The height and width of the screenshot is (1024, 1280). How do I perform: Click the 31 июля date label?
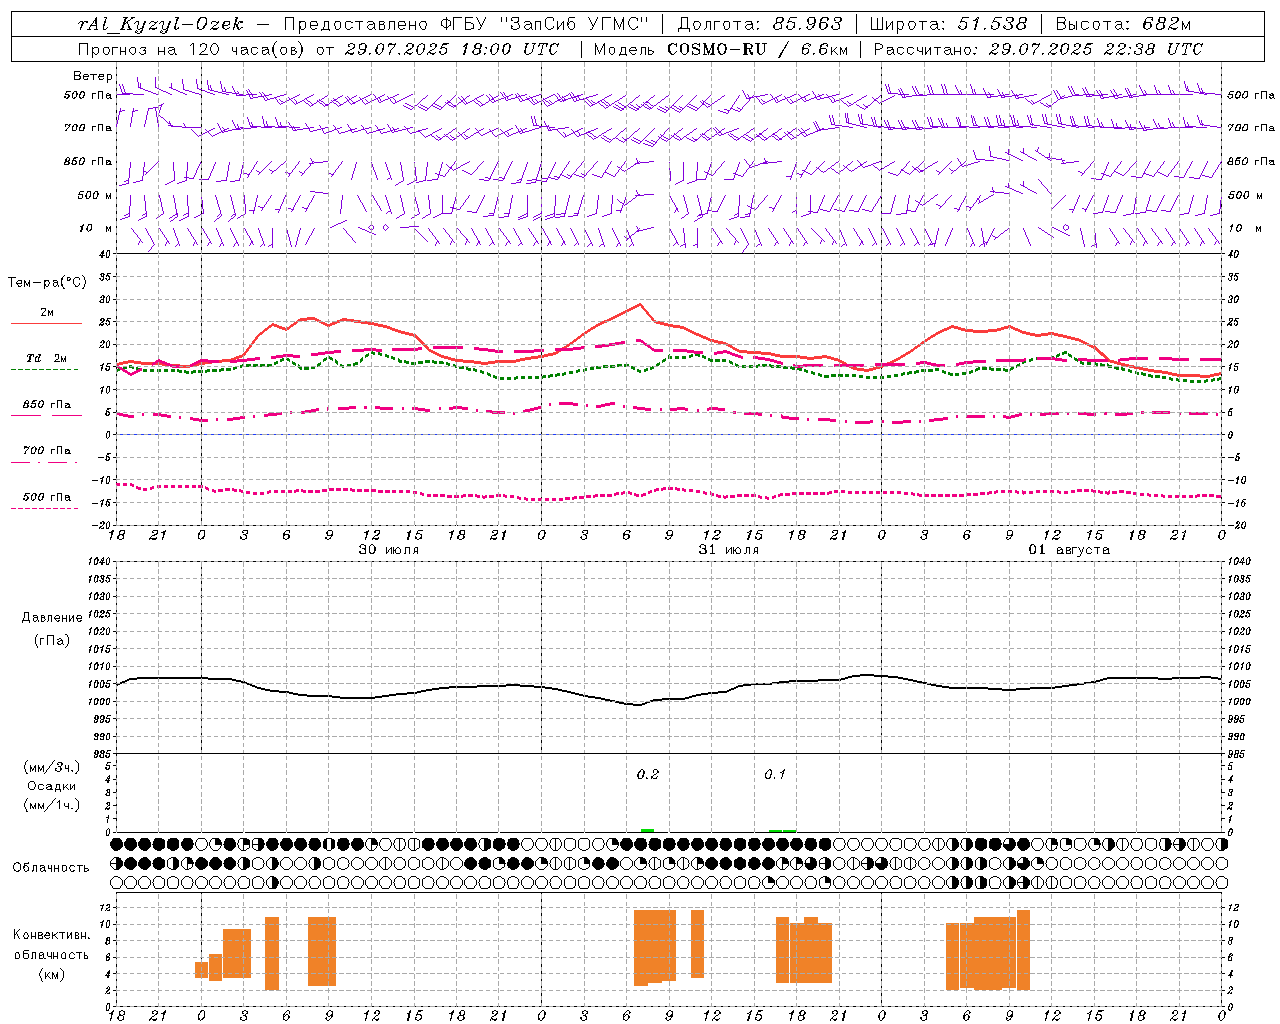[x=728, y=550]
